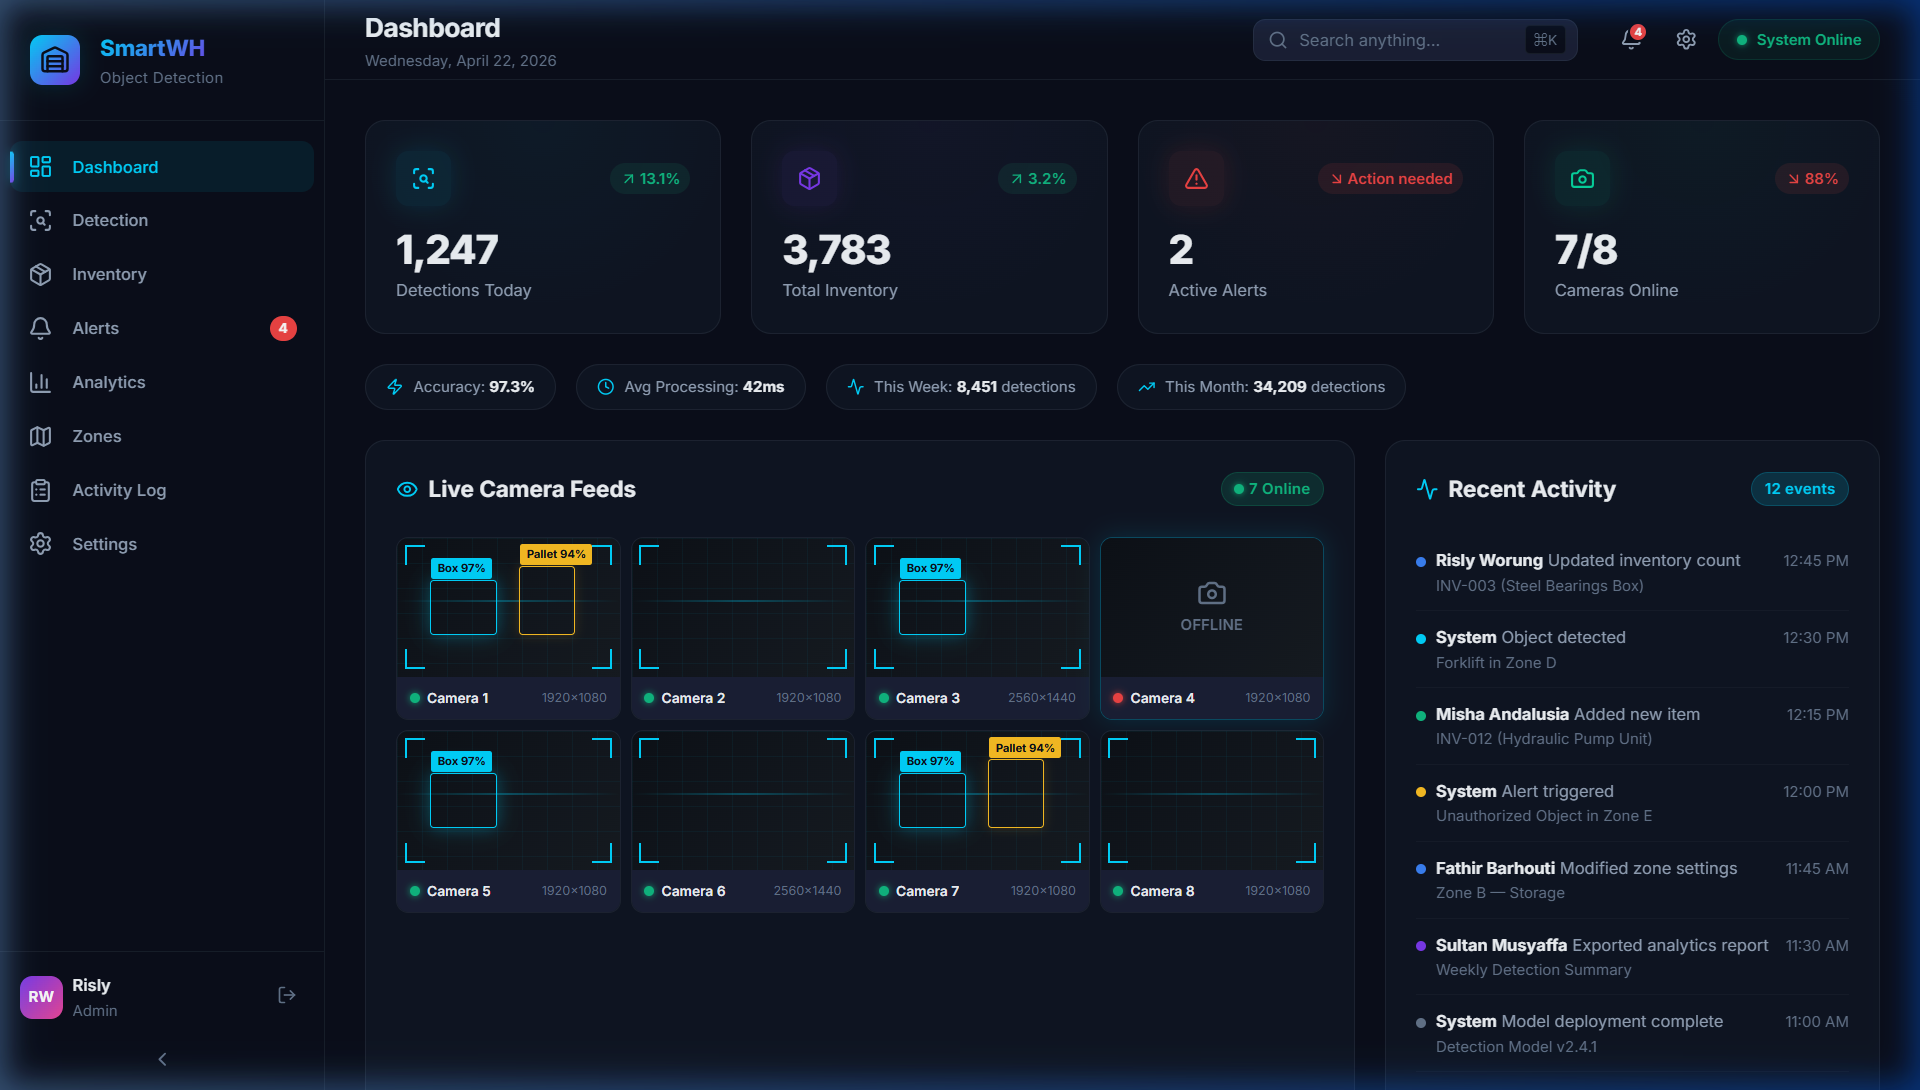
Task: Click the 12 events badge
Action: tap(1799, 489)
